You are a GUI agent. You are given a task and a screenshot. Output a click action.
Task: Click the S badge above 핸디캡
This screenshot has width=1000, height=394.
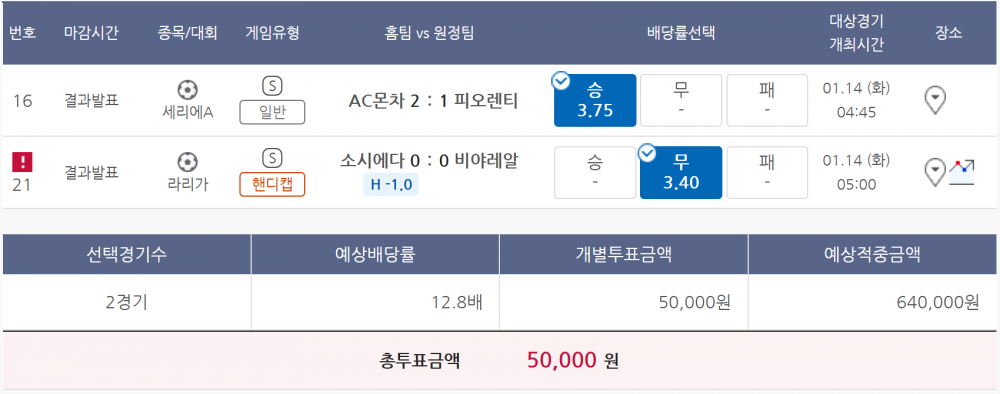[x=272, y=158]
